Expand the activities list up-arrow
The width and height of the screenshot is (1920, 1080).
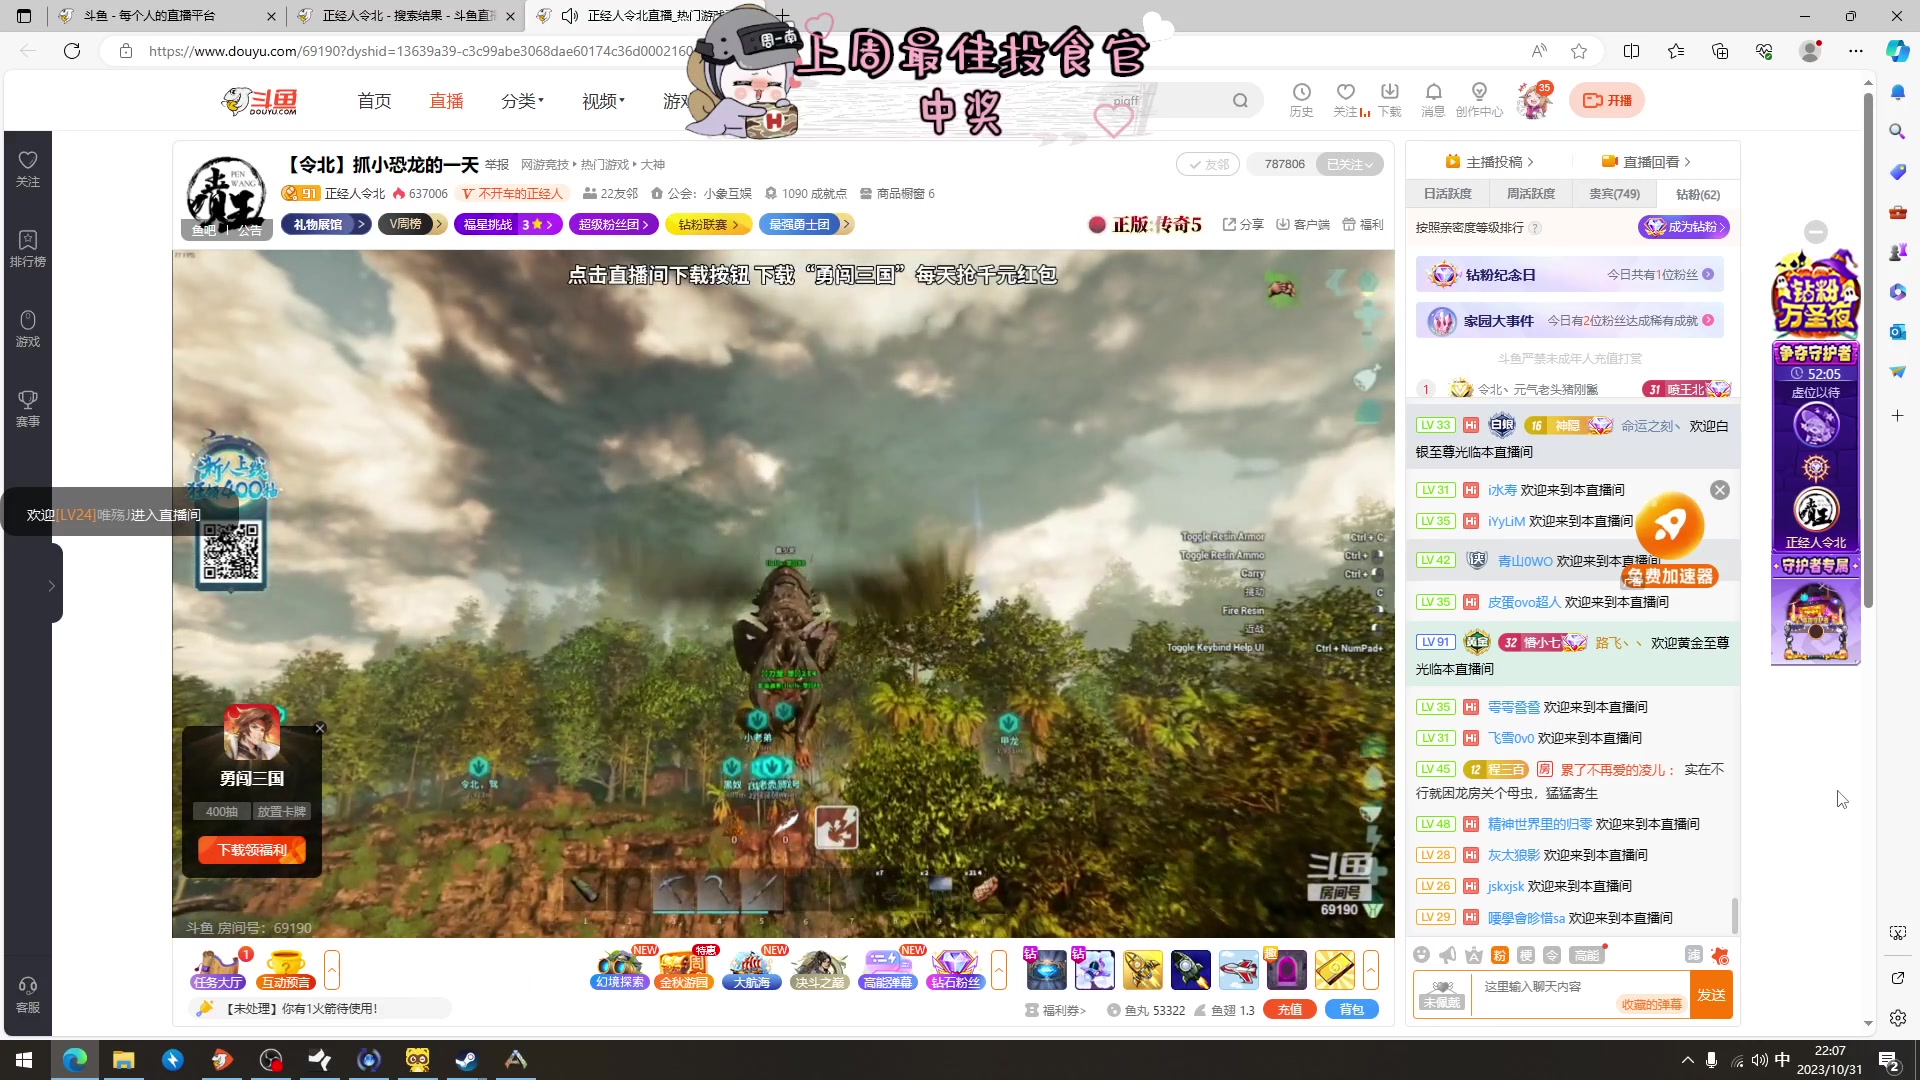pyautogui.click(x=998, y=970)
